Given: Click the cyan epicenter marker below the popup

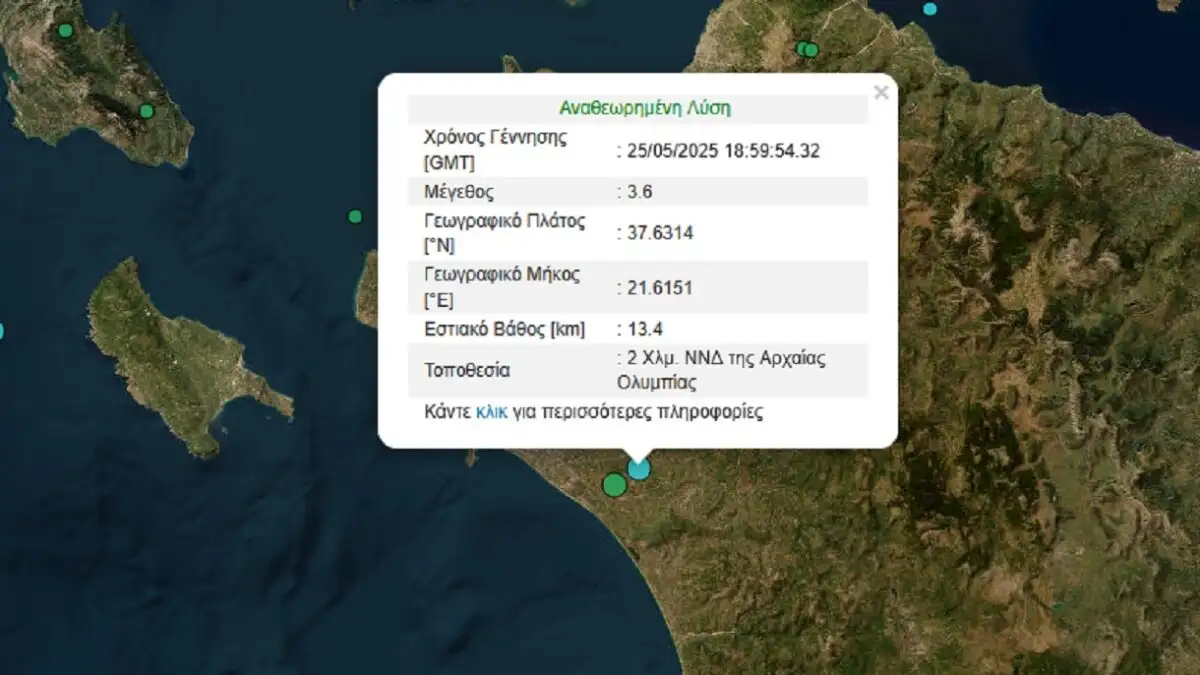Looking at the screenshot, I should pyautogui.click(x=638, y=468).
